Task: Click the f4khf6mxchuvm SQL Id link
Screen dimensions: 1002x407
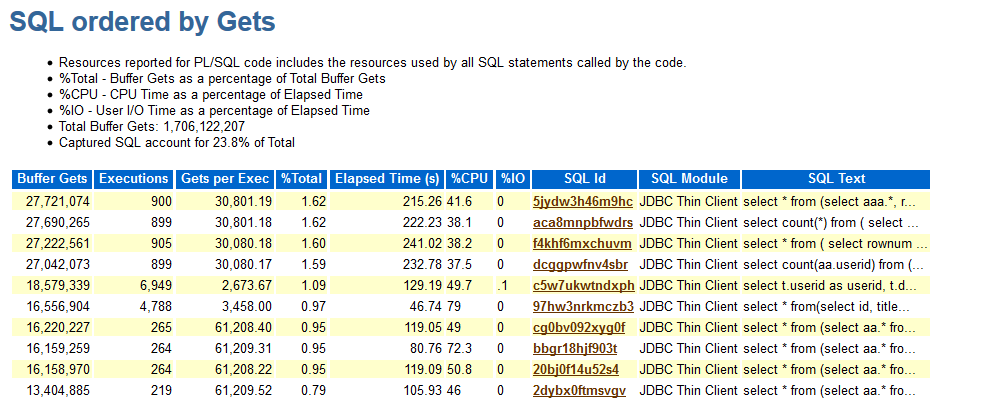Action: 582,243
